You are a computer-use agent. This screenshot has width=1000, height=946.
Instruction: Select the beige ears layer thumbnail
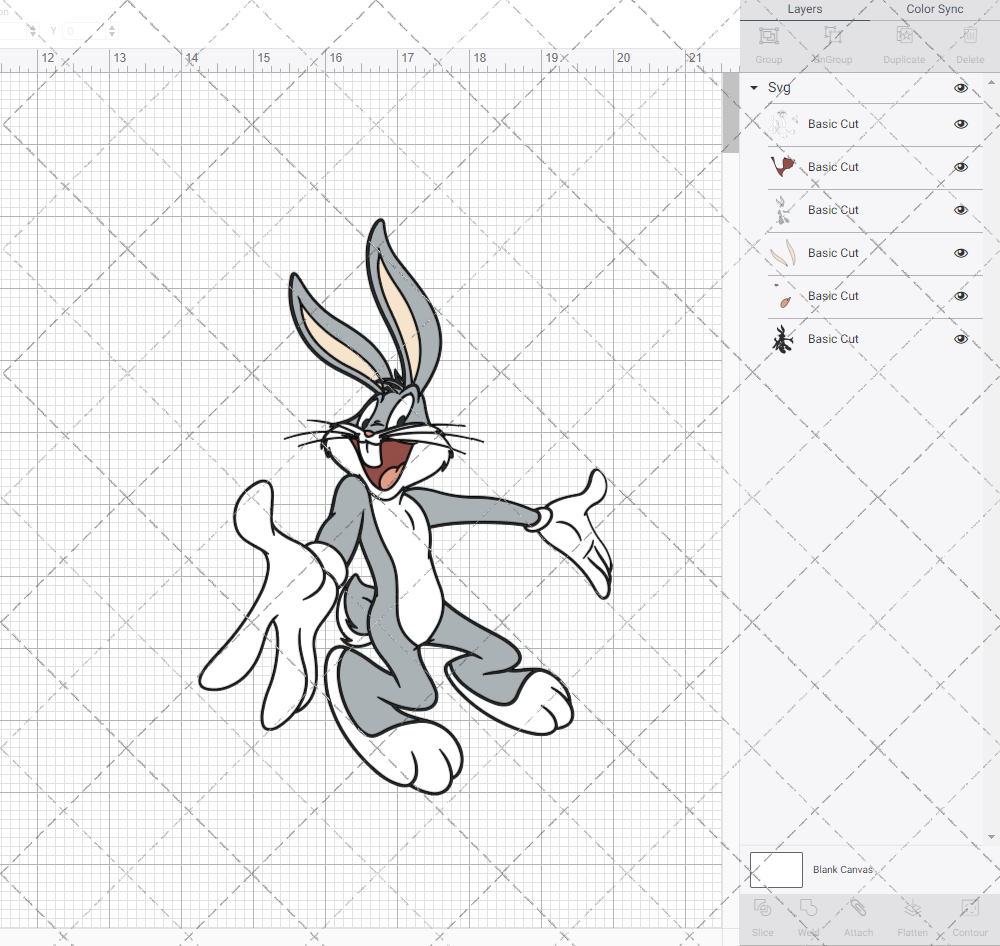[x=783, y=253]
